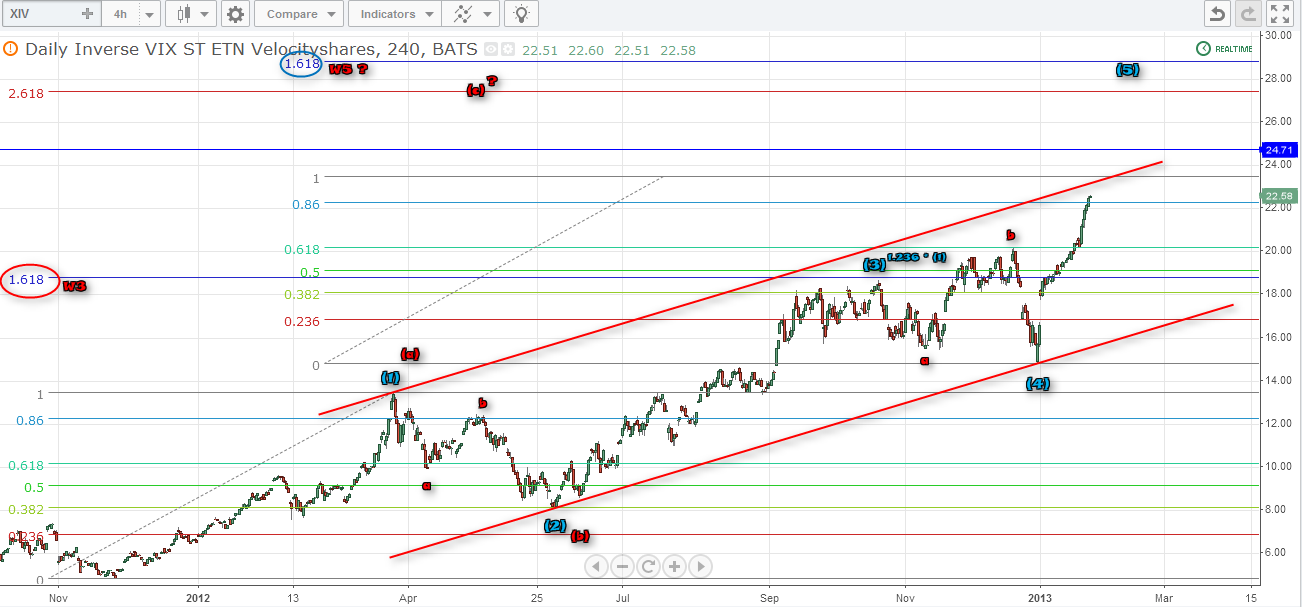
Task: Select the blue circled 1.618 label at top
Action: tap(301, 64)
